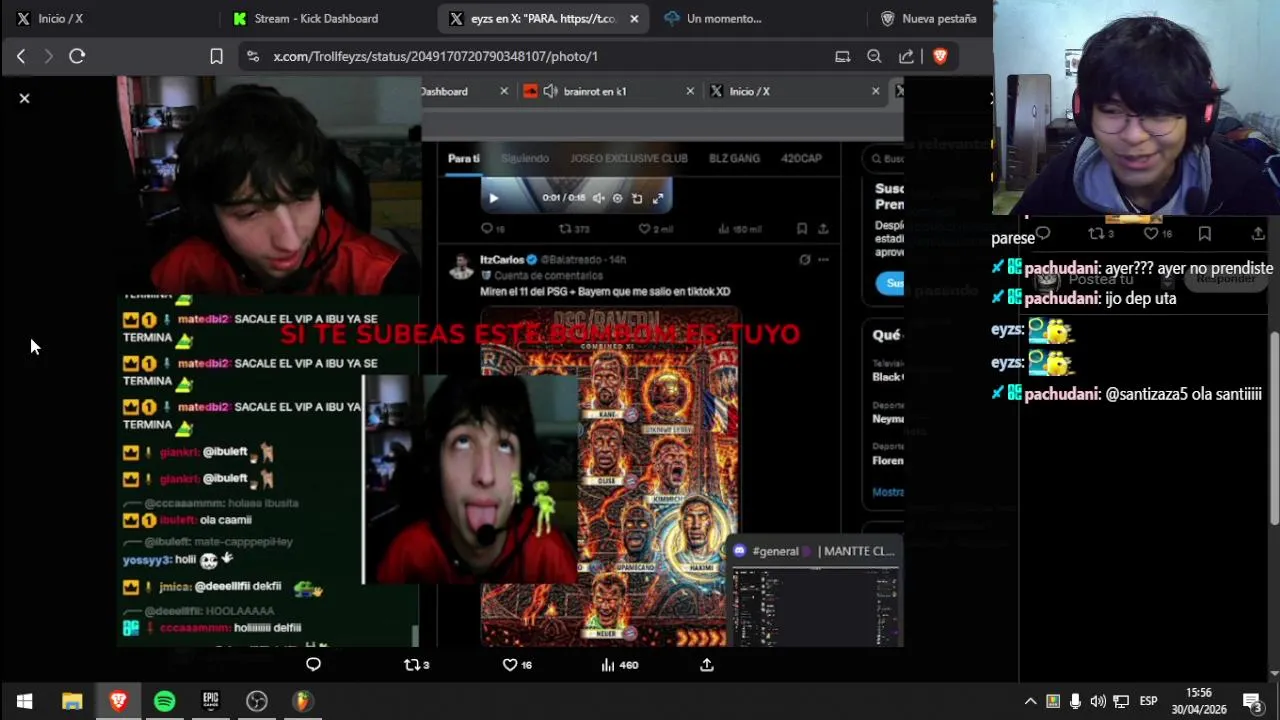Click the x.com URL address field
This screenshot has height=720, width=1280.
[436, 57]
